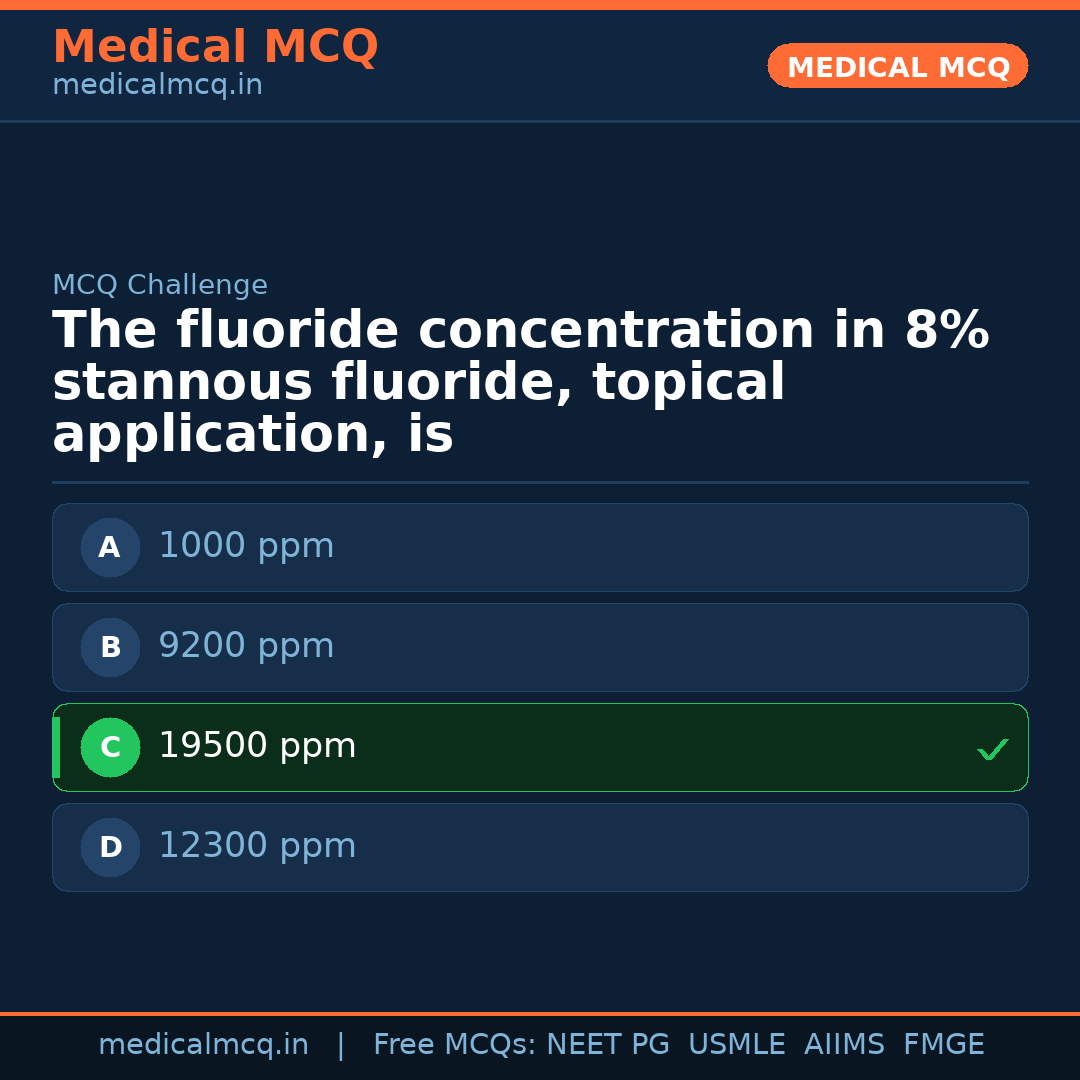This screenshot has width=1080, height=1080.
Task: Select the 1000 ppm answer text
Action: (x=246, y=546)
